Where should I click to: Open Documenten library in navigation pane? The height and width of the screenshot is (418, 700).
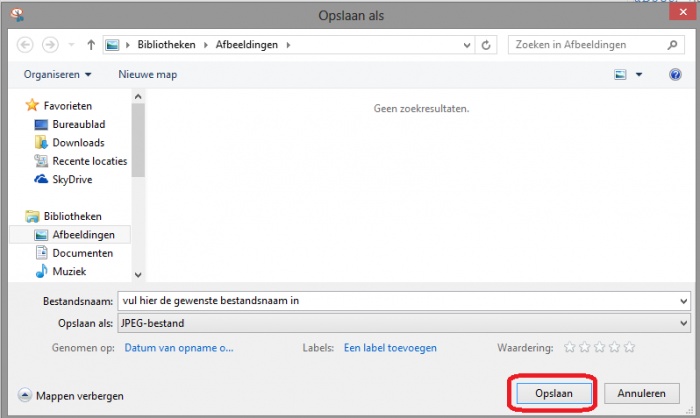click(x=83, y=253)
